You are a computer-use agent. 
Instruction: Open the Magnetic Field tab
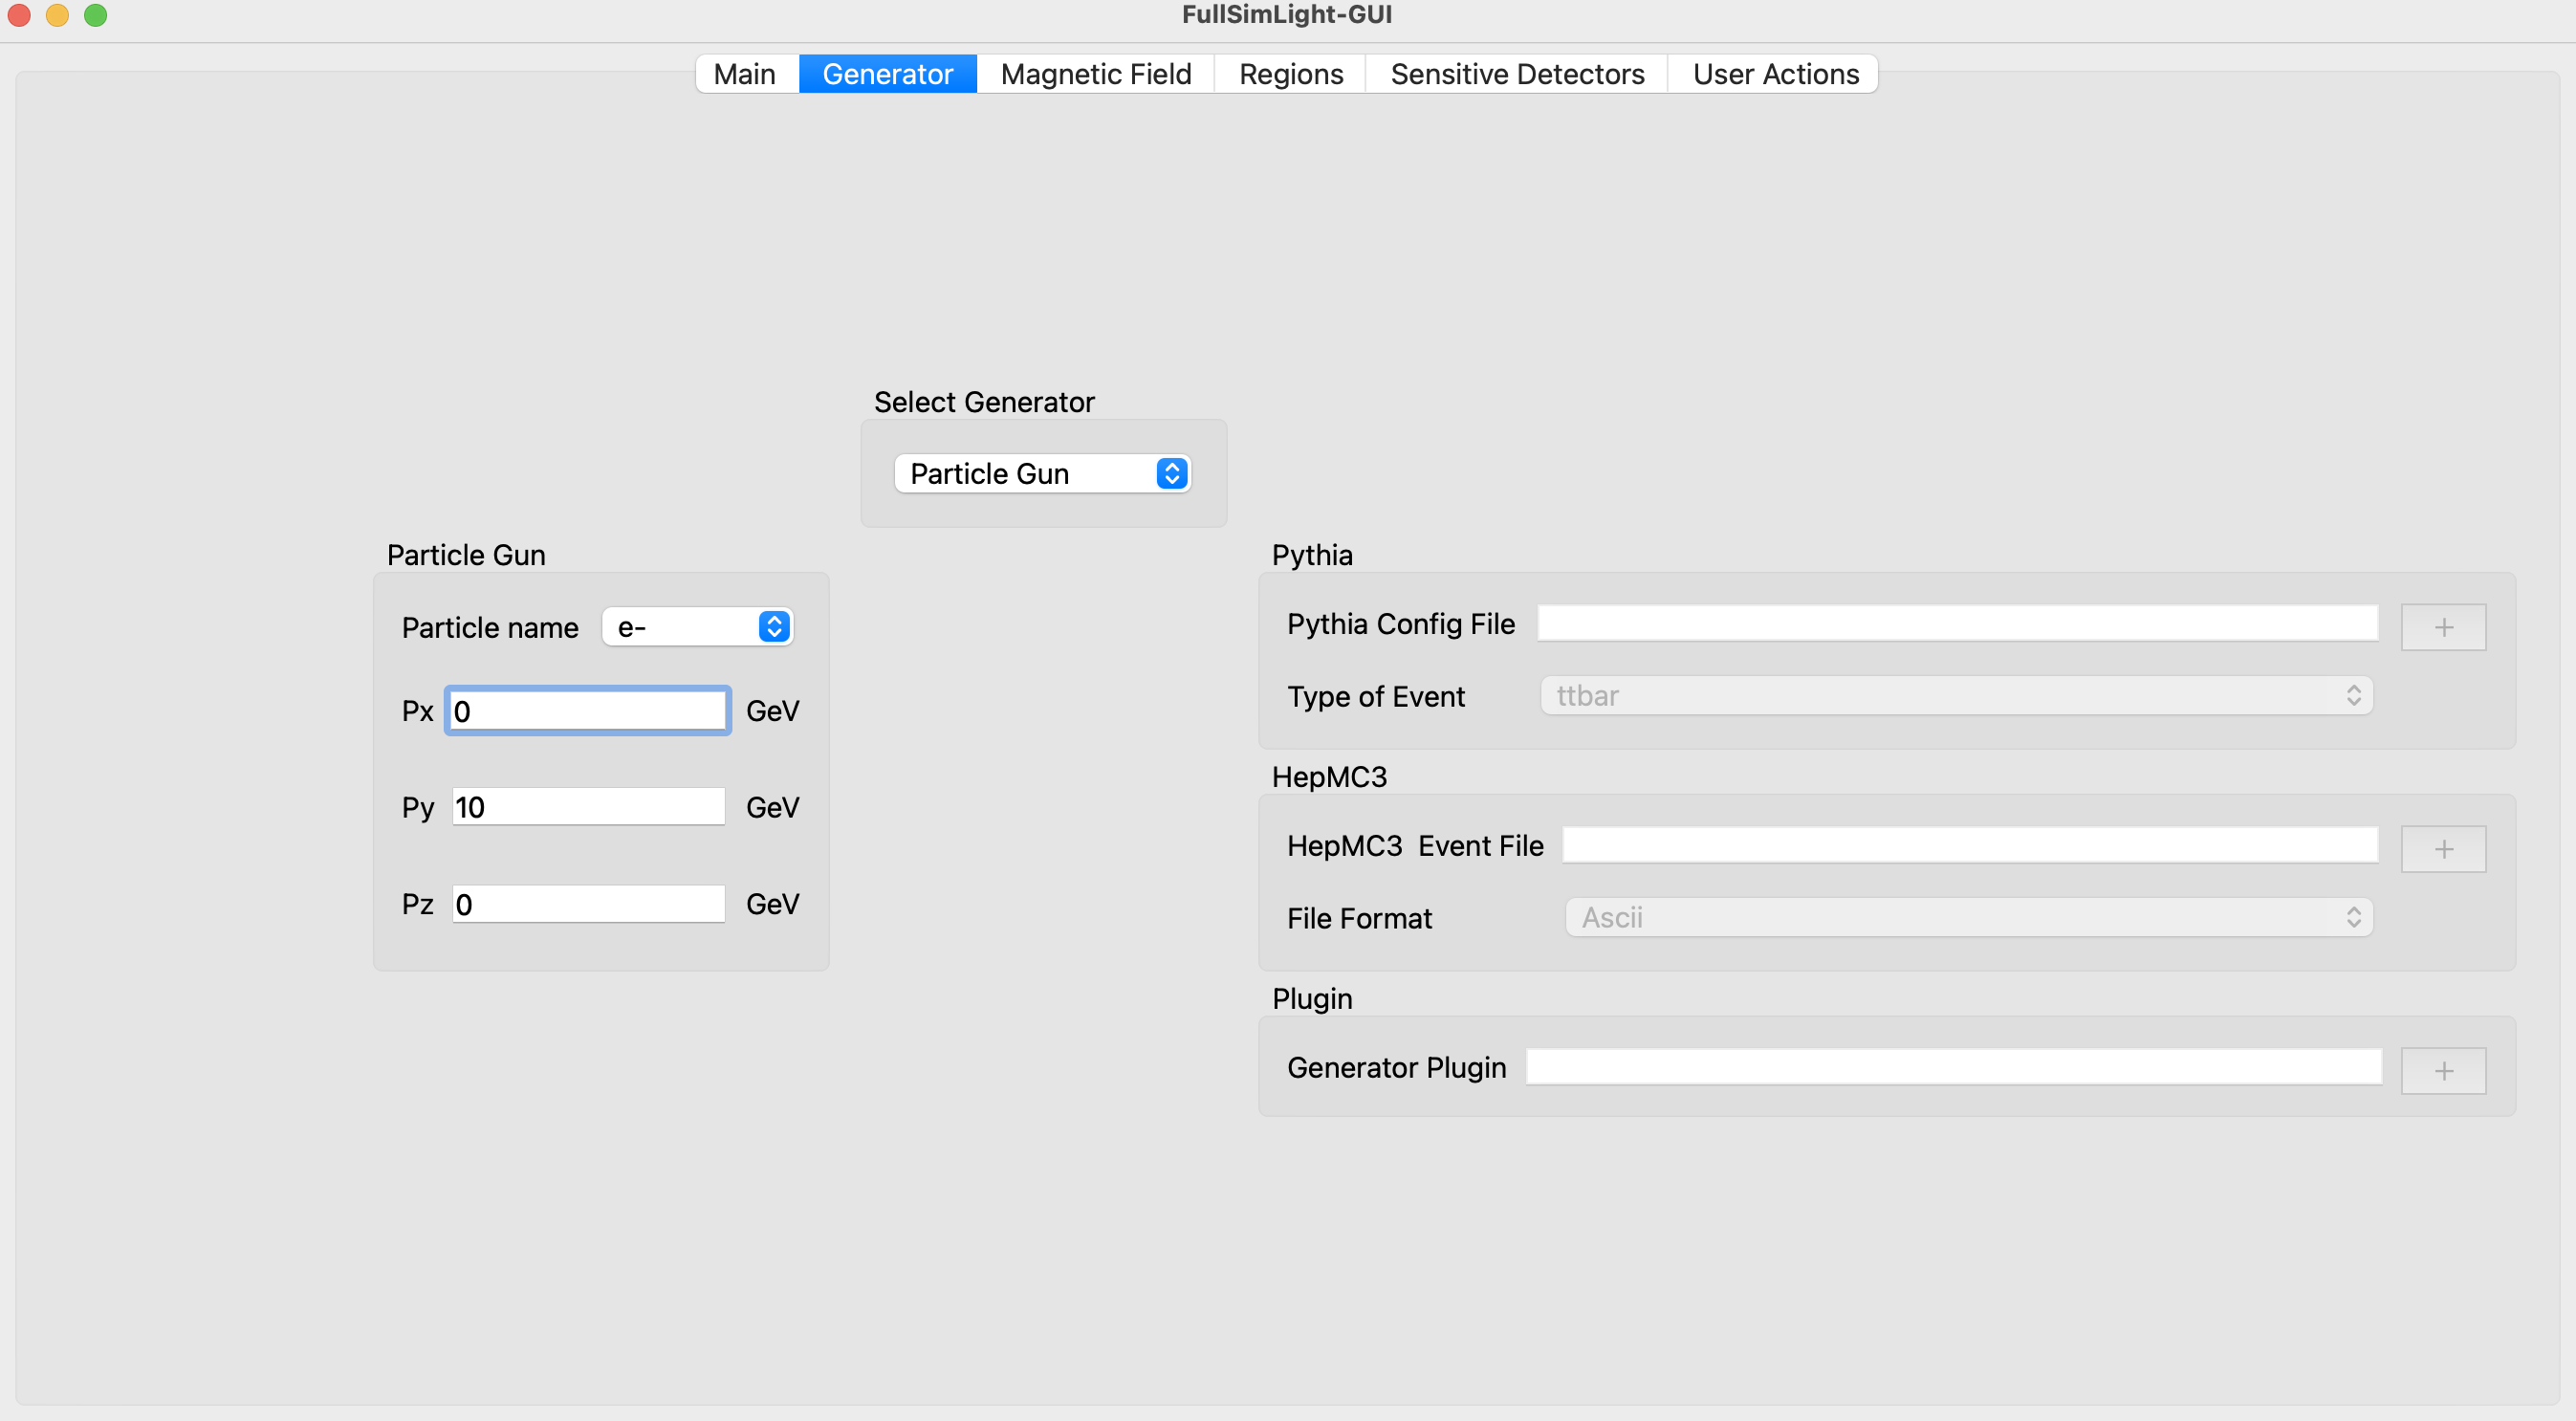tap(1095, 74)
